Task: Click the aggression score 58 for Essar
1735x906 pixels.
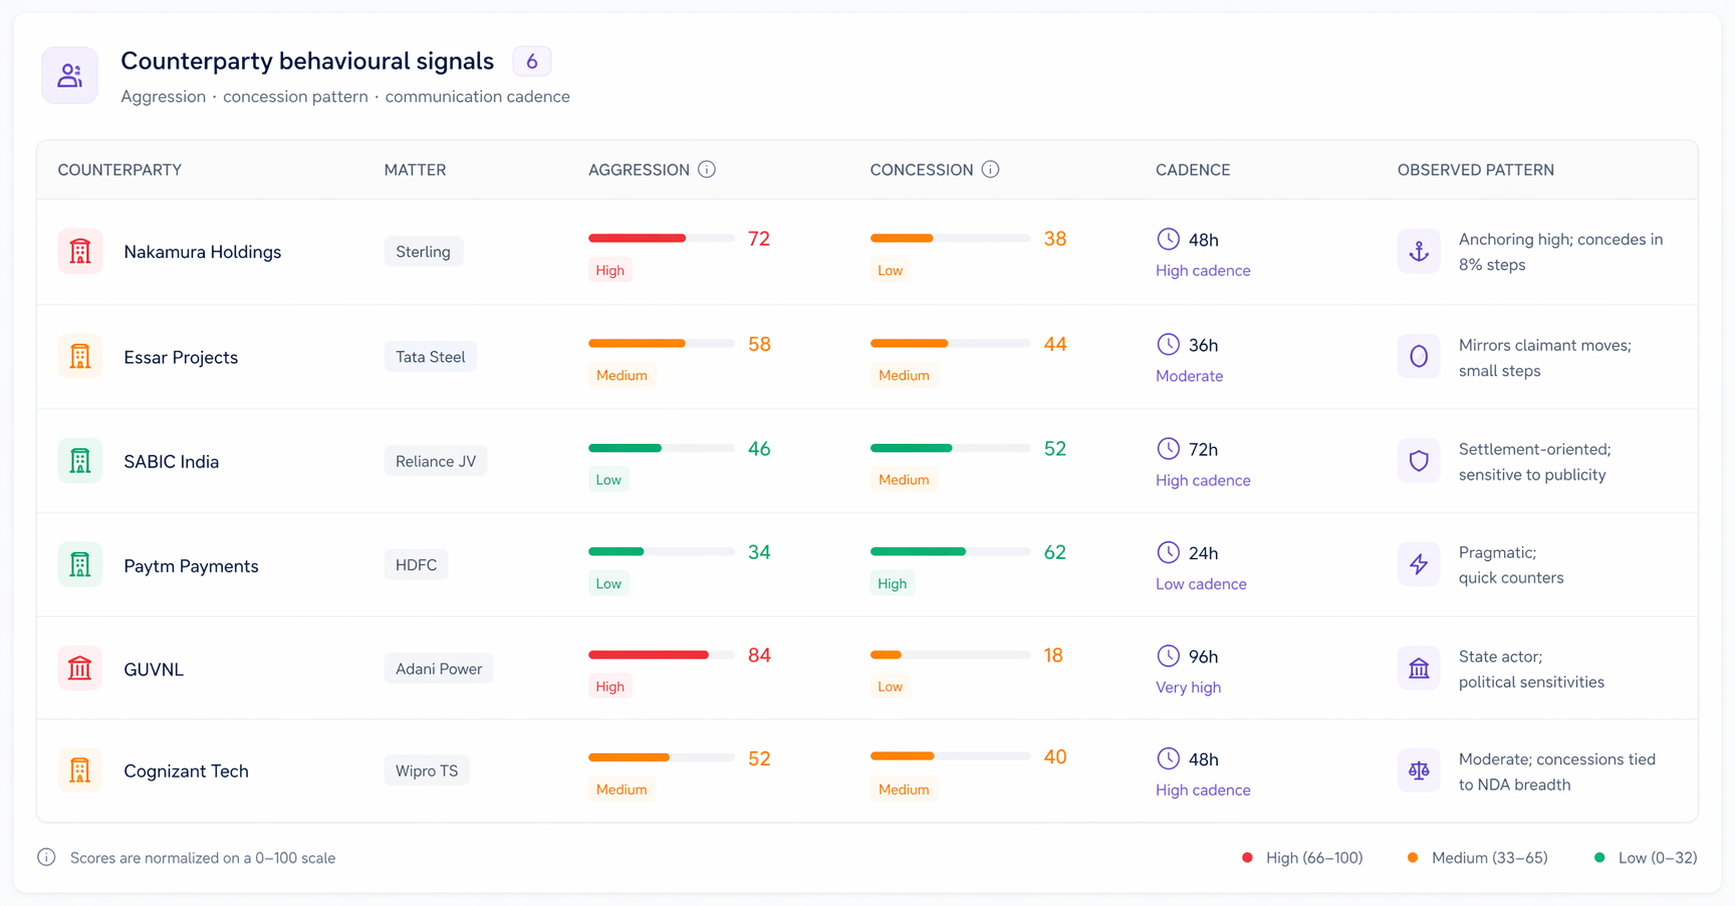Action: [x=759, y=344]
